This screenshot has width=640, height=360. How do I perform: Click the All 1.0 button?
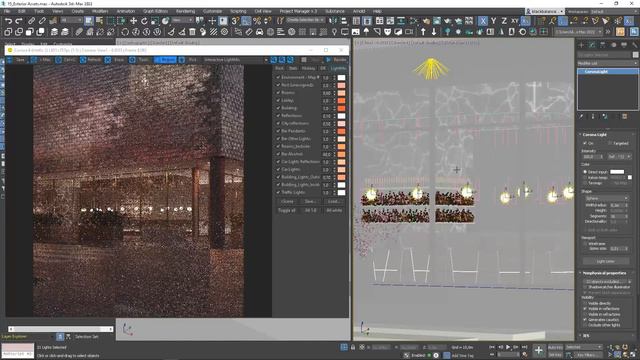click(310, 210)
